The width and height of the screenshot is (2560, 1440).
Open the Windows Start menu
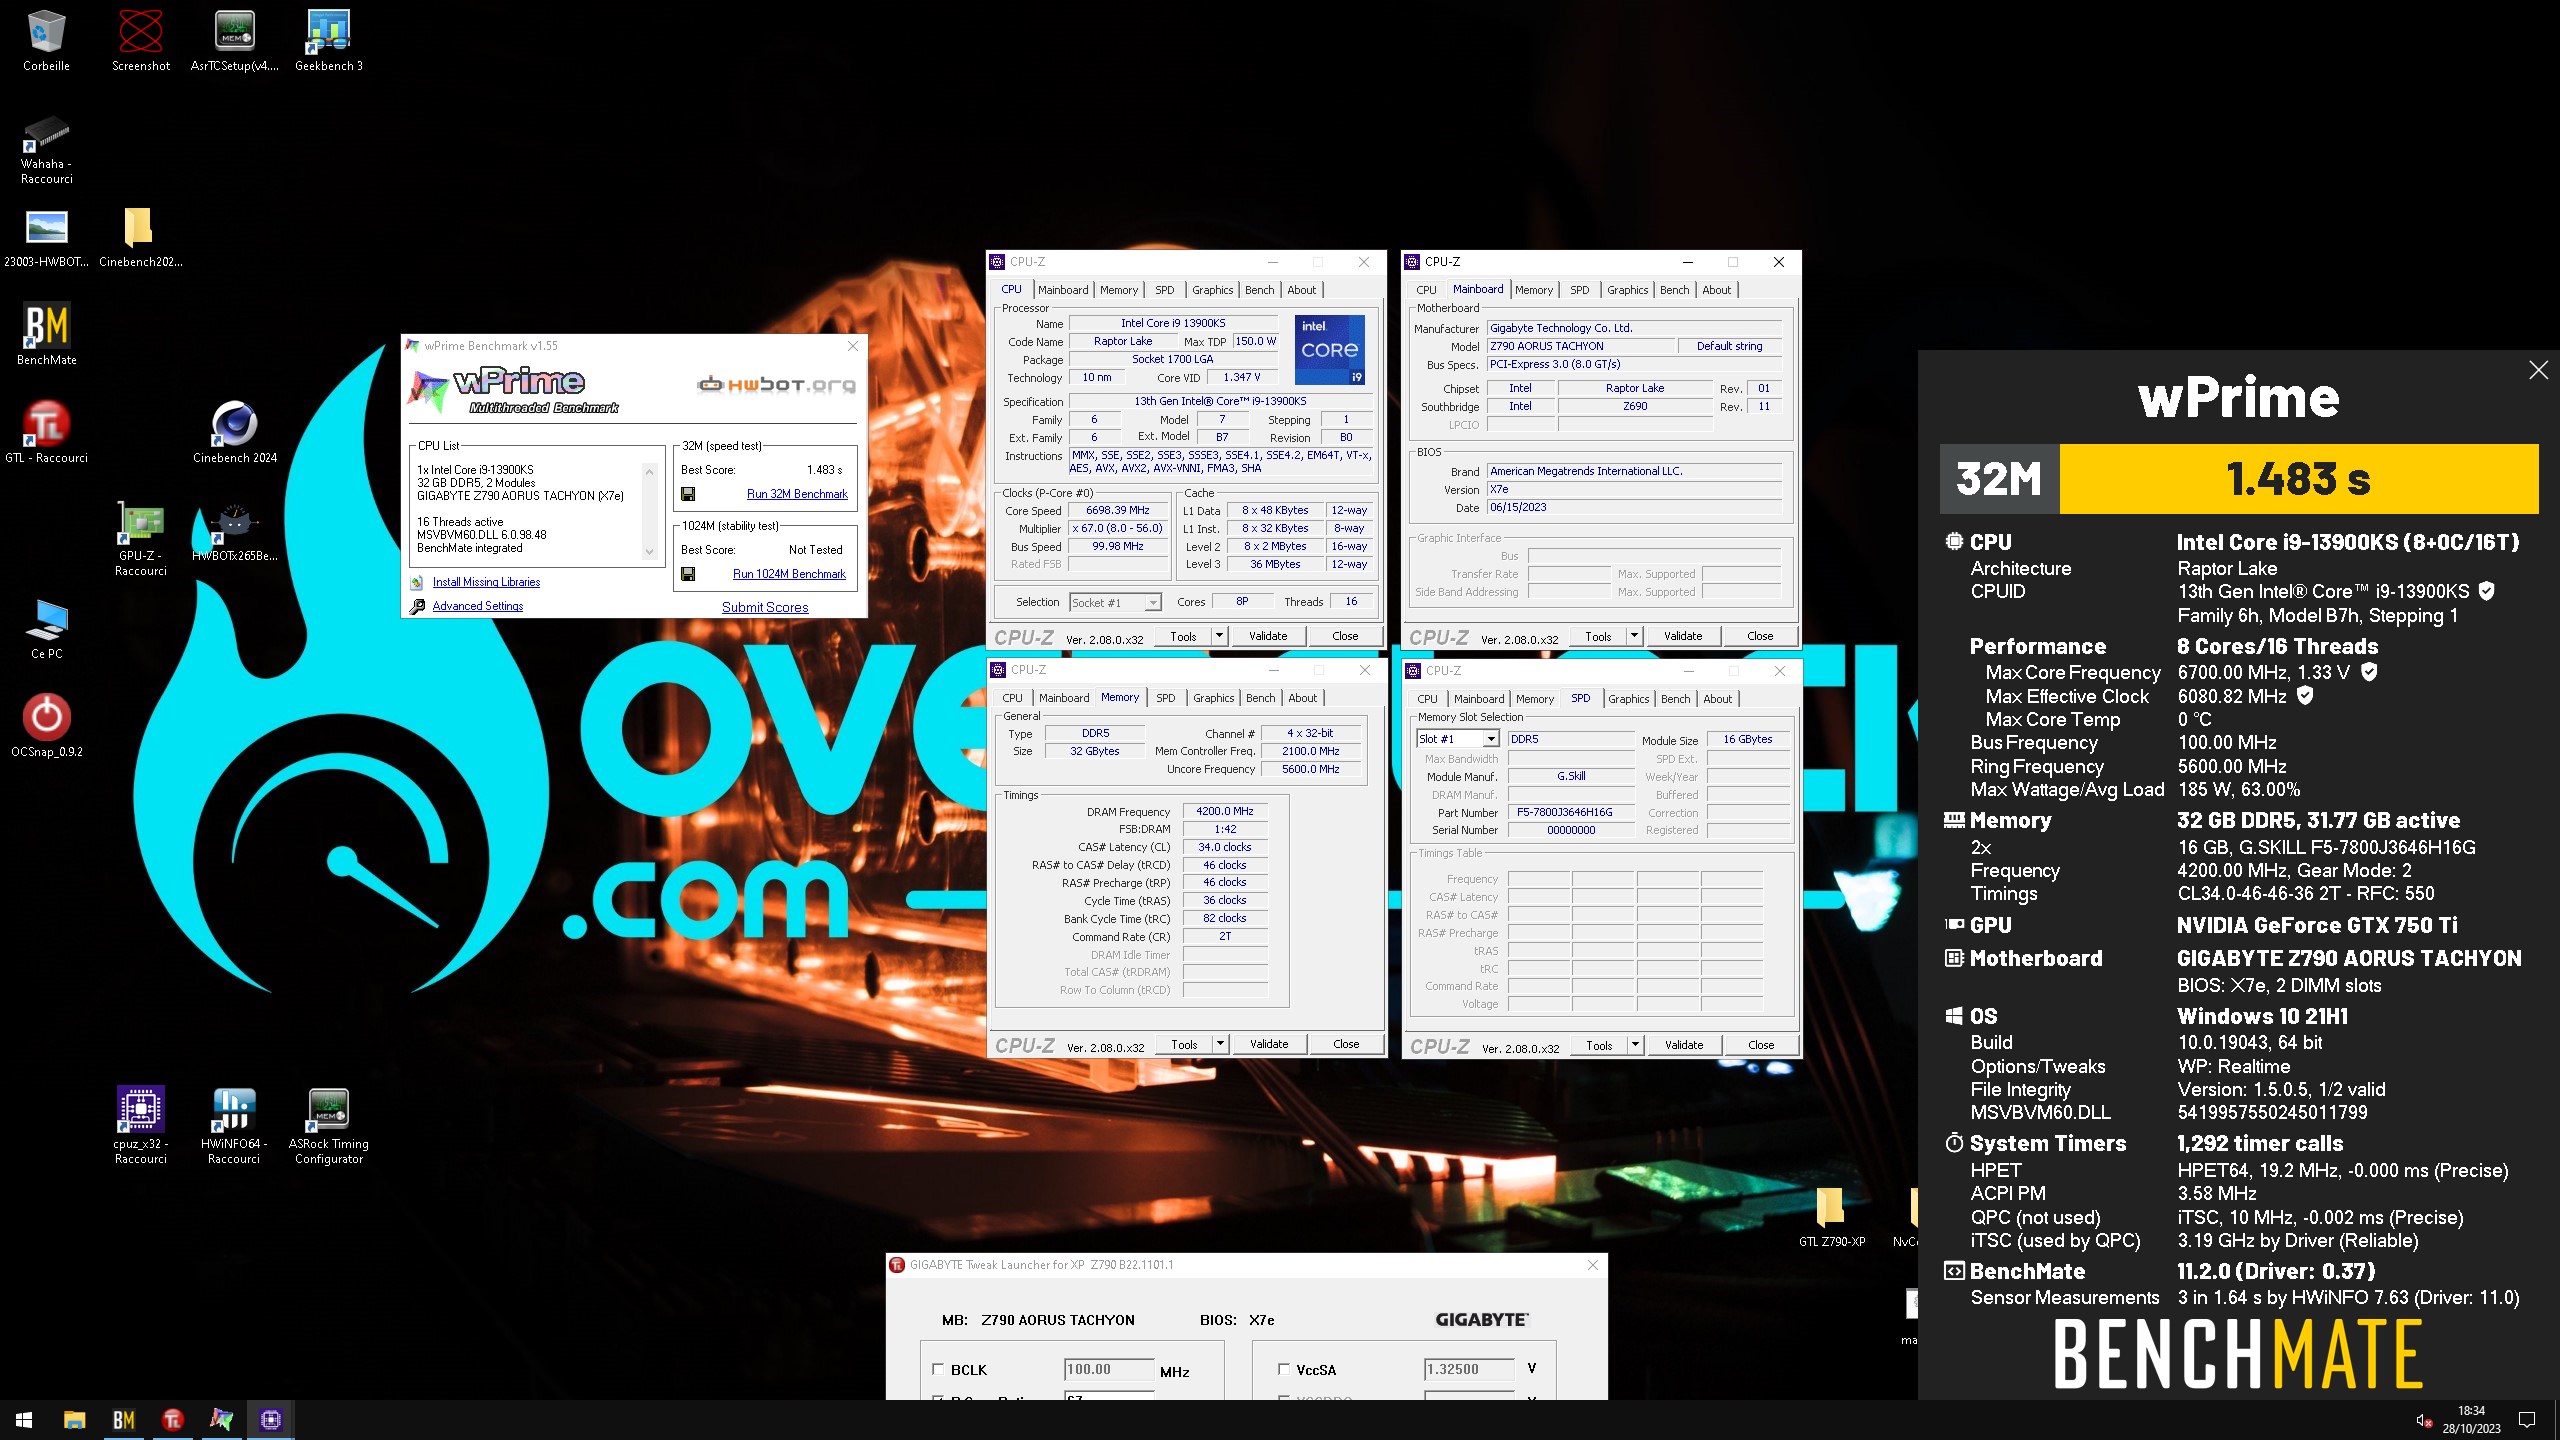[24, 1420]
